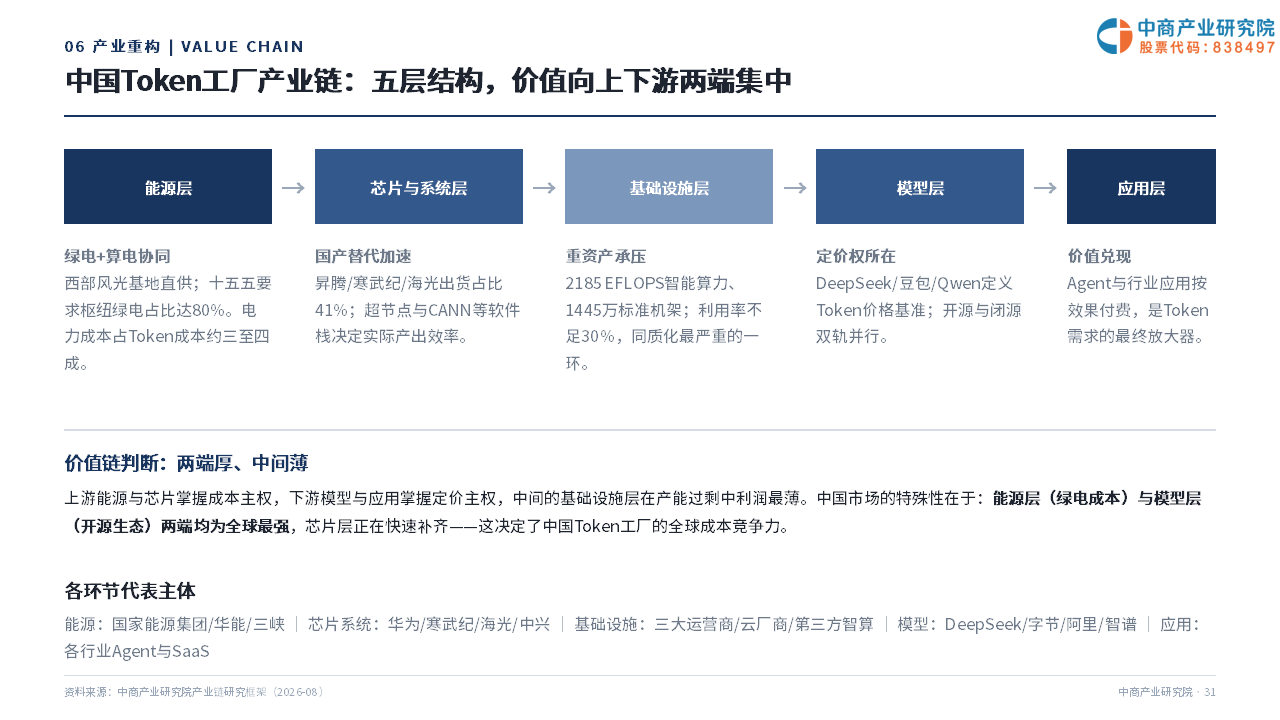
Task: Click the paragraph starting 昇腾/寒武纪/海光出货占比
Action: pos(418,310)
